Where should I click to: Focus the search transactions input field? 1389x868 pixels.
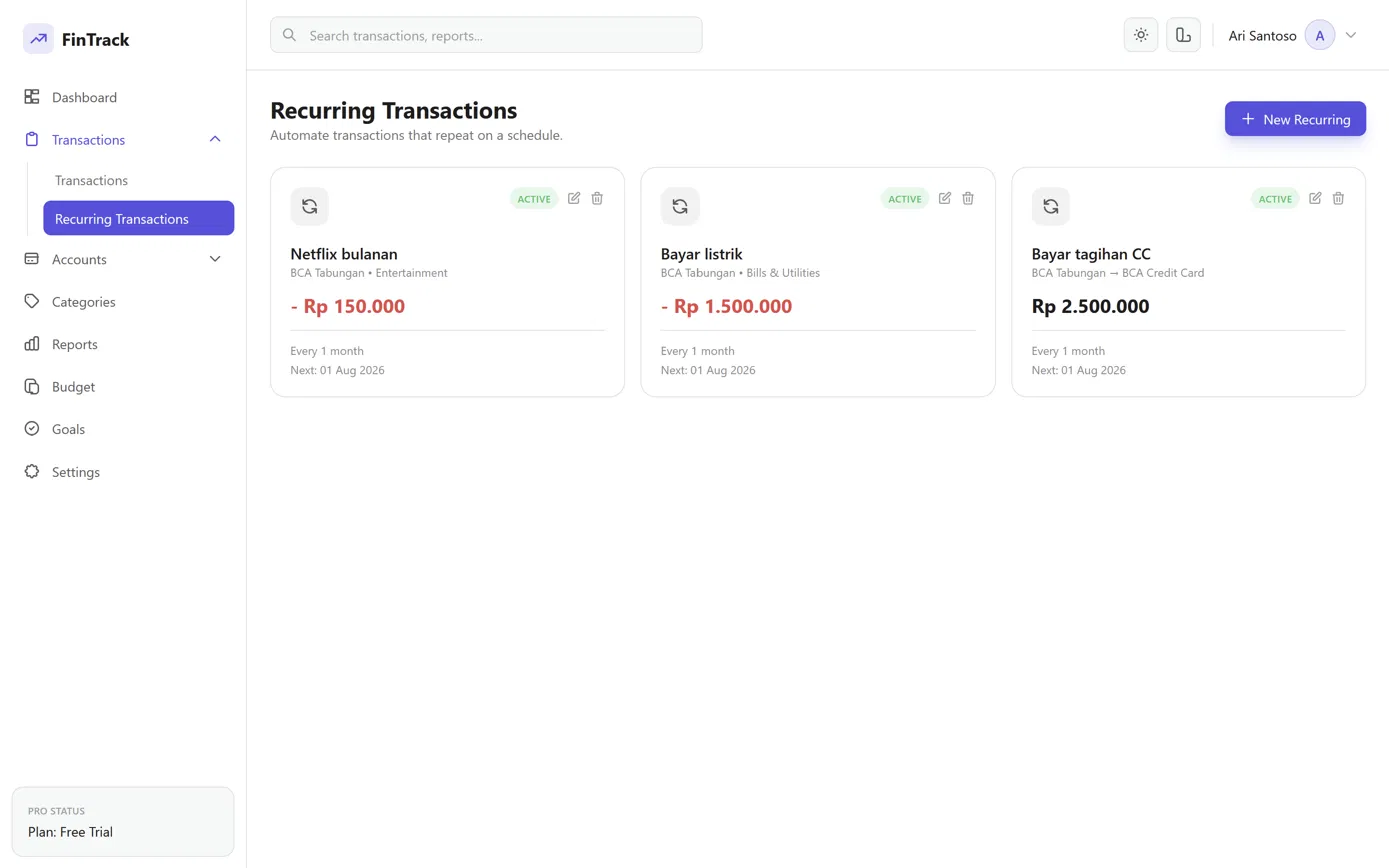click(486, 35)
